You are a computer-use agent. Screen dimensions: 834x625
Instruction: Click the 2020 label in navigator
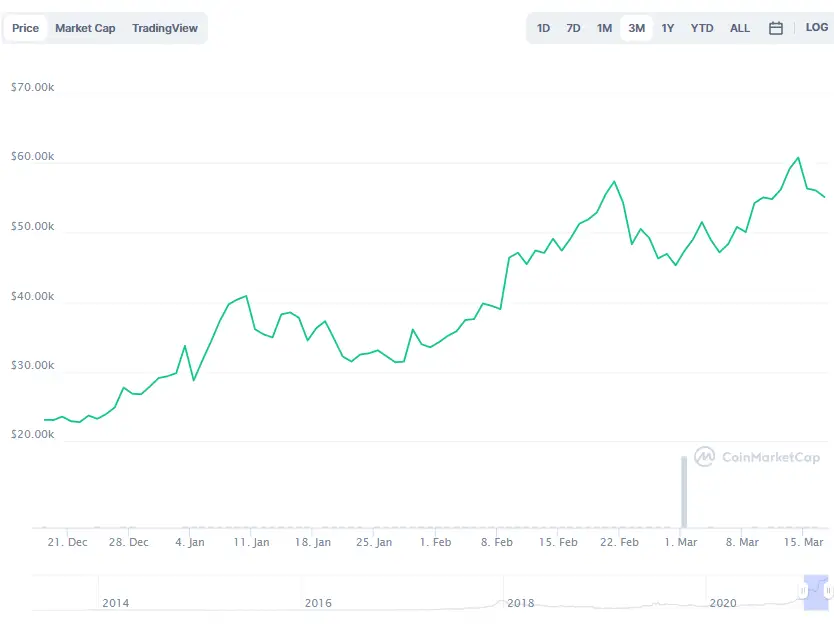pos(723,603)
